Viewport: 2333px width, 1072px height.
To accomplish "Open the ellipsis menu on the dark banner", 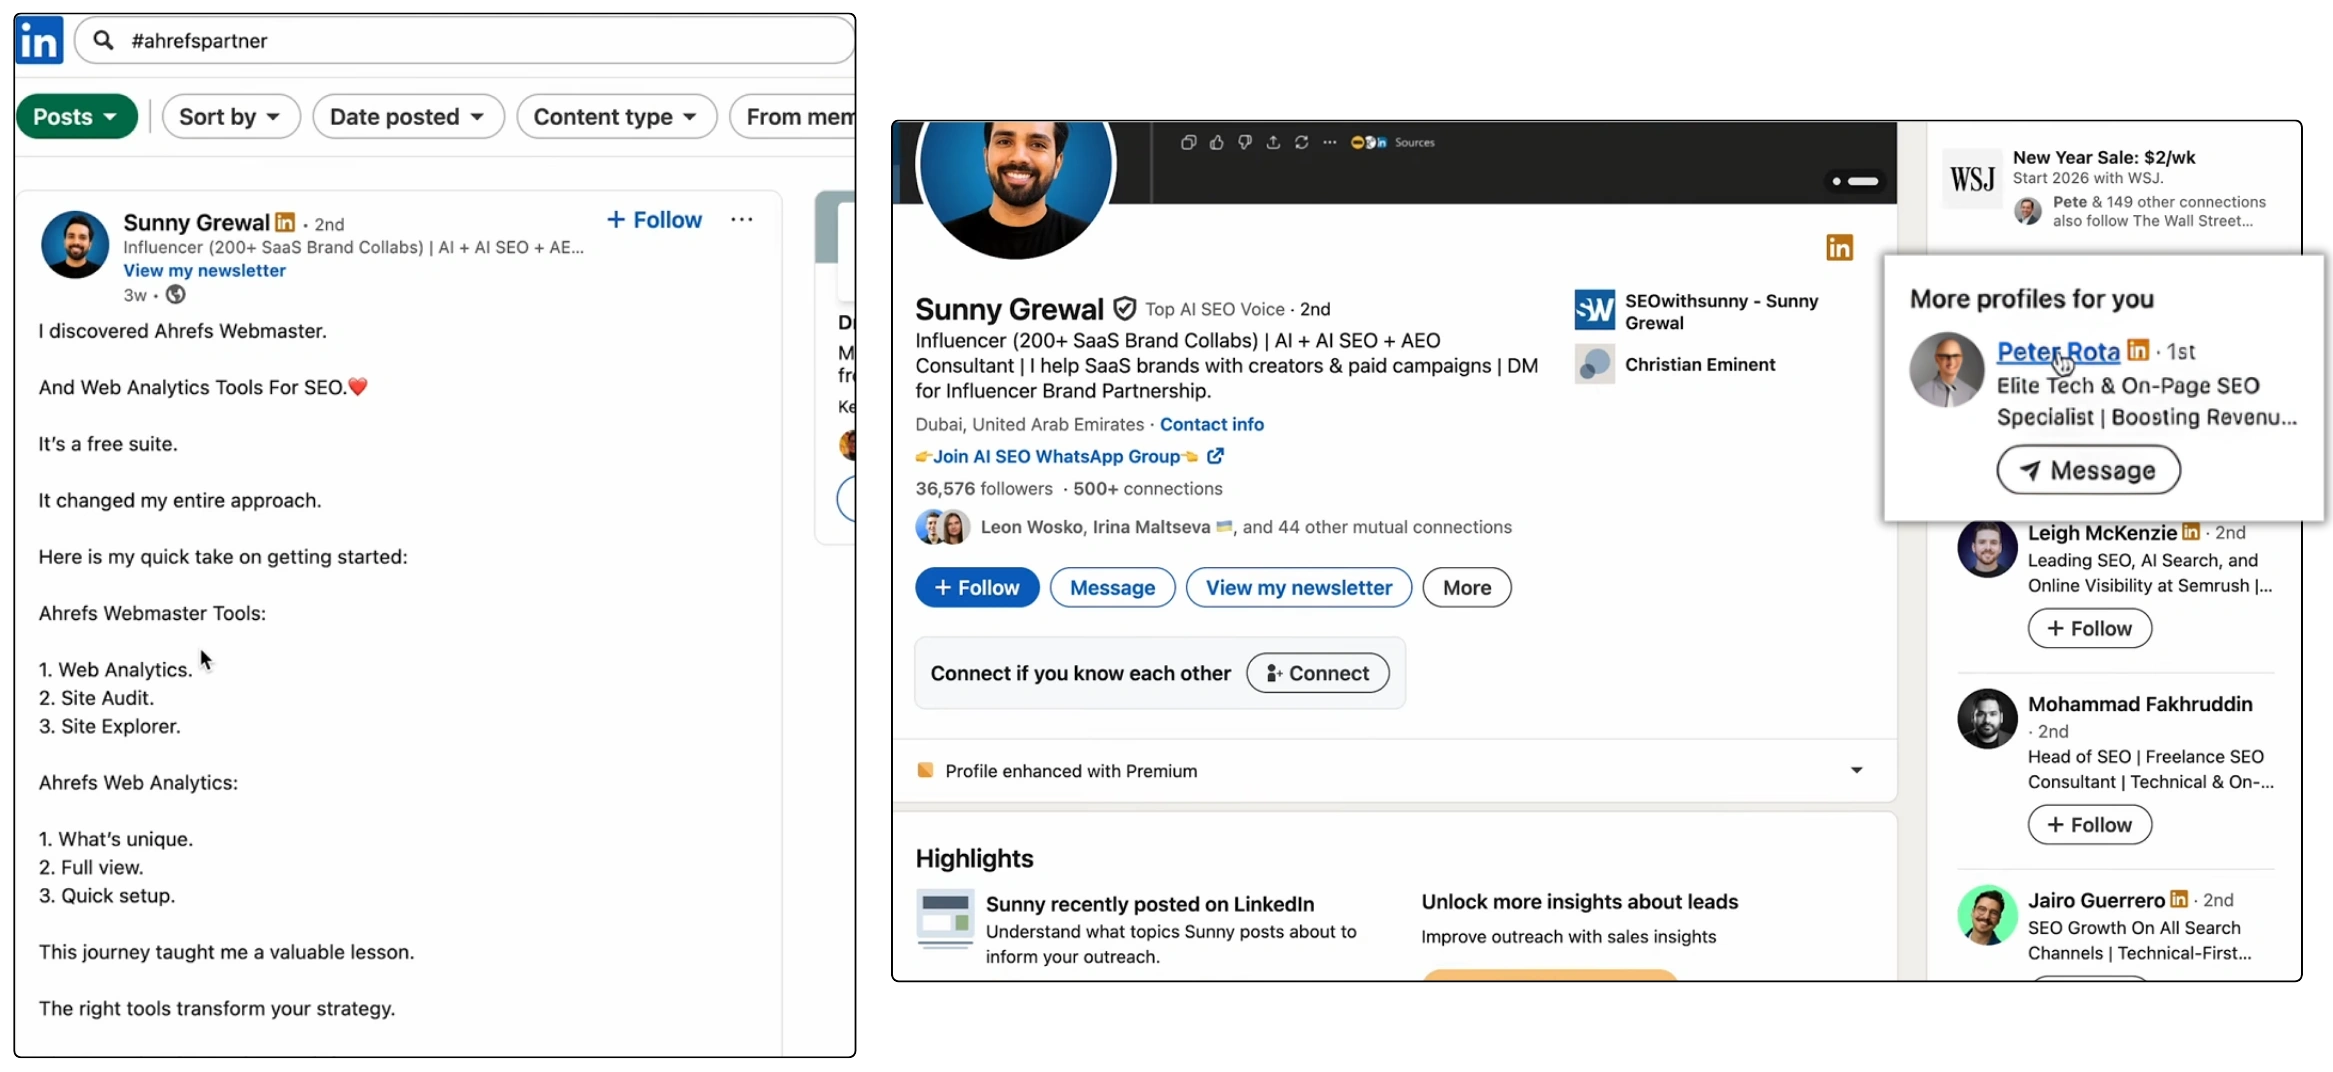I will 1329,142.
